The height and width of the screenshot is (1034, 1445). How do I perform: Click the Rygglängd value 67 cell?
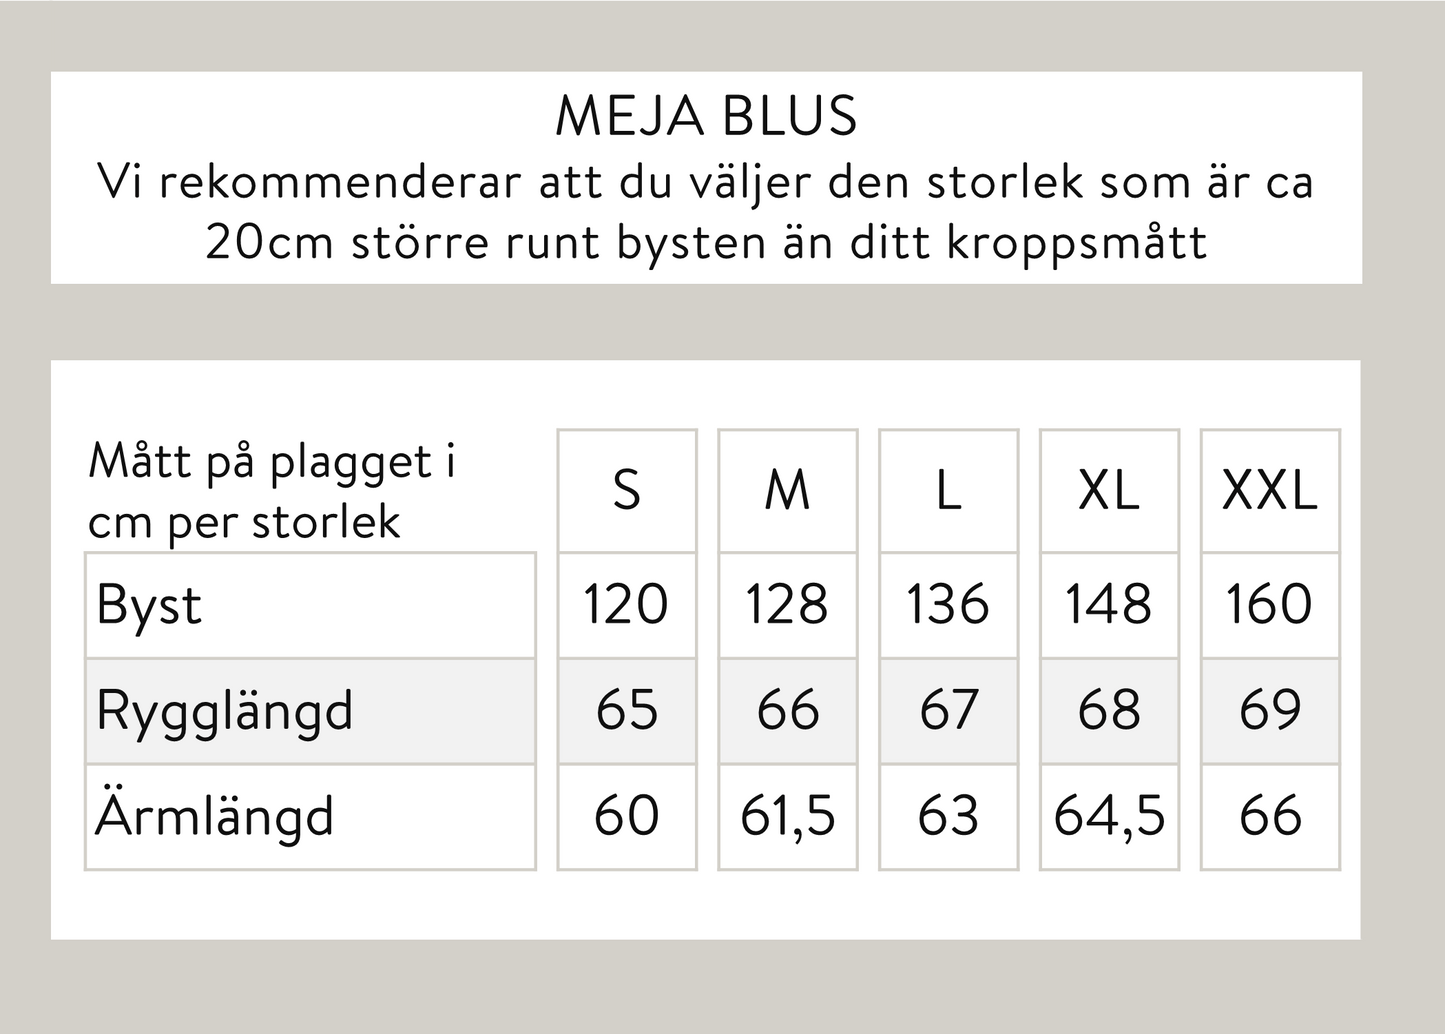click(948, 711)
